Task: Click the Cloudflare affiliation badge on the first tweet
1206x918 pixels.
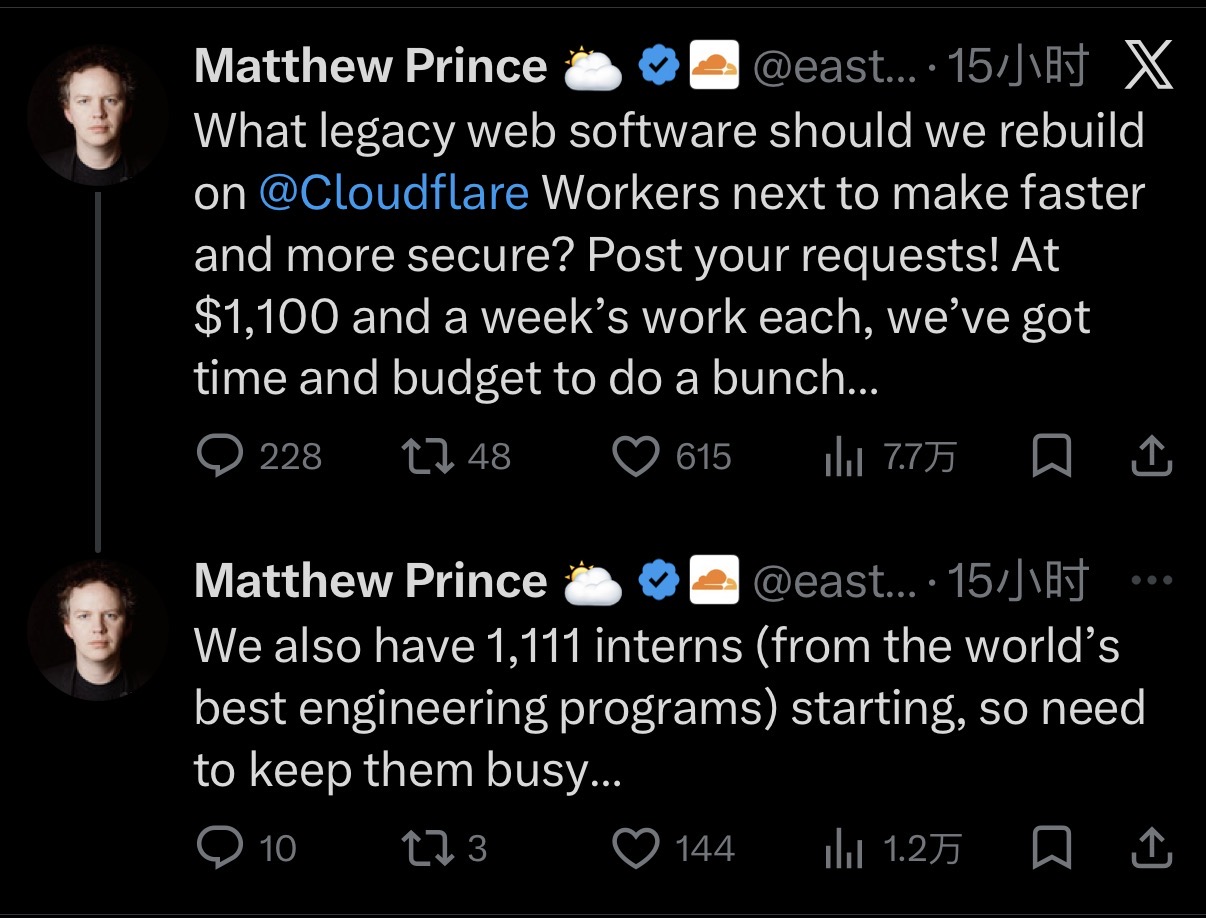Action: [x=714, y=65]
